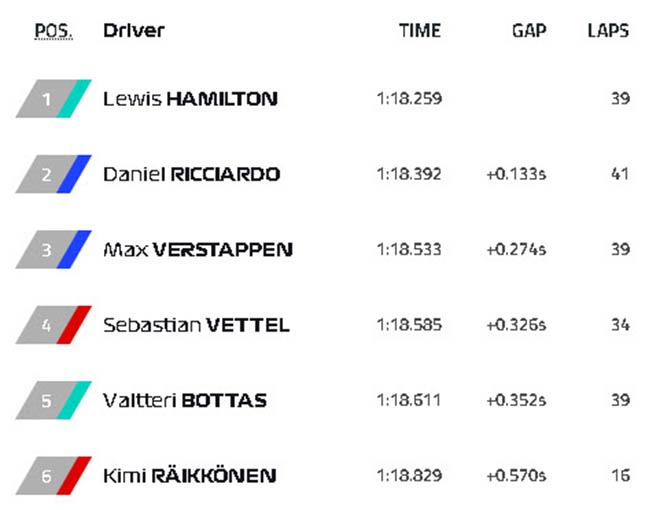Screen dimensions: 660x510
Task: Click Räikkönen's lap count 16
Action: (x=620, y=475)
